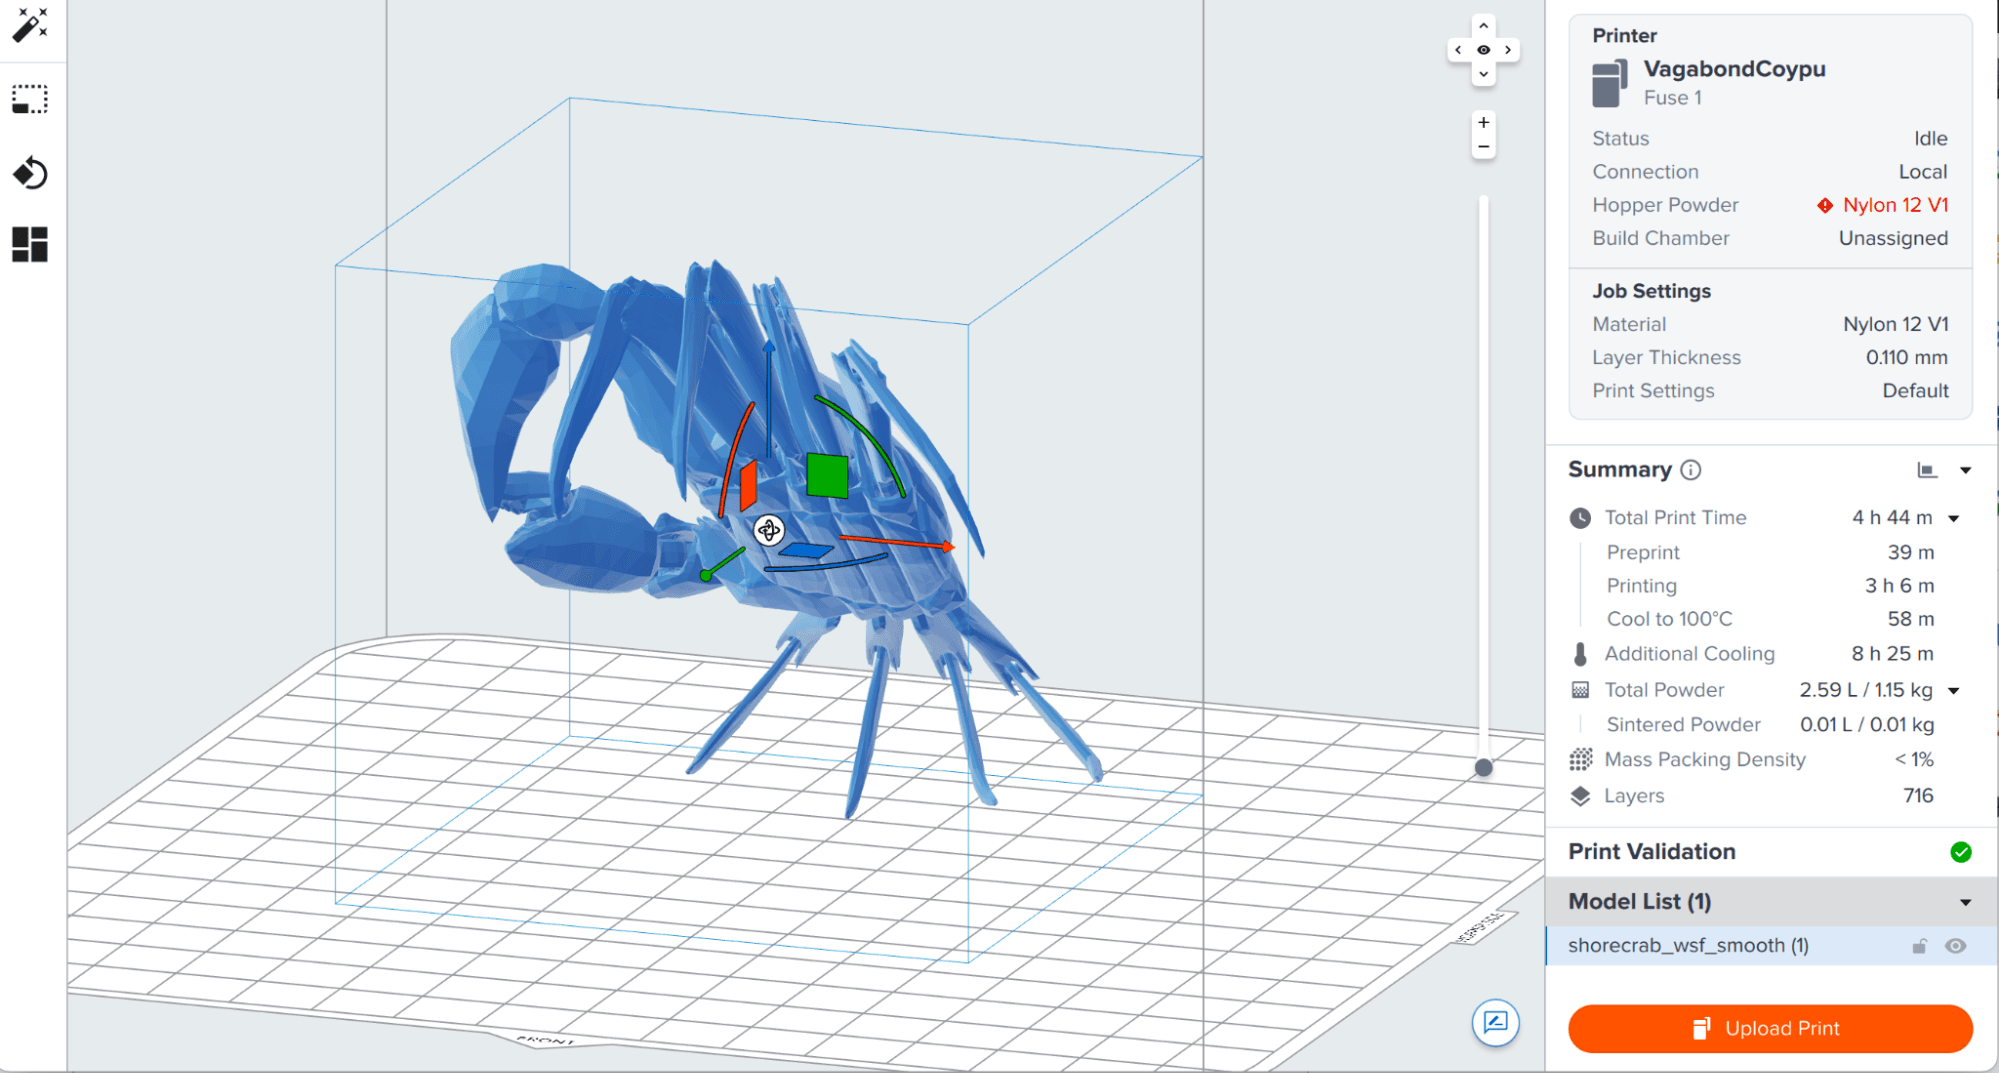Open the feedback chat icon

[1496, 1022]
